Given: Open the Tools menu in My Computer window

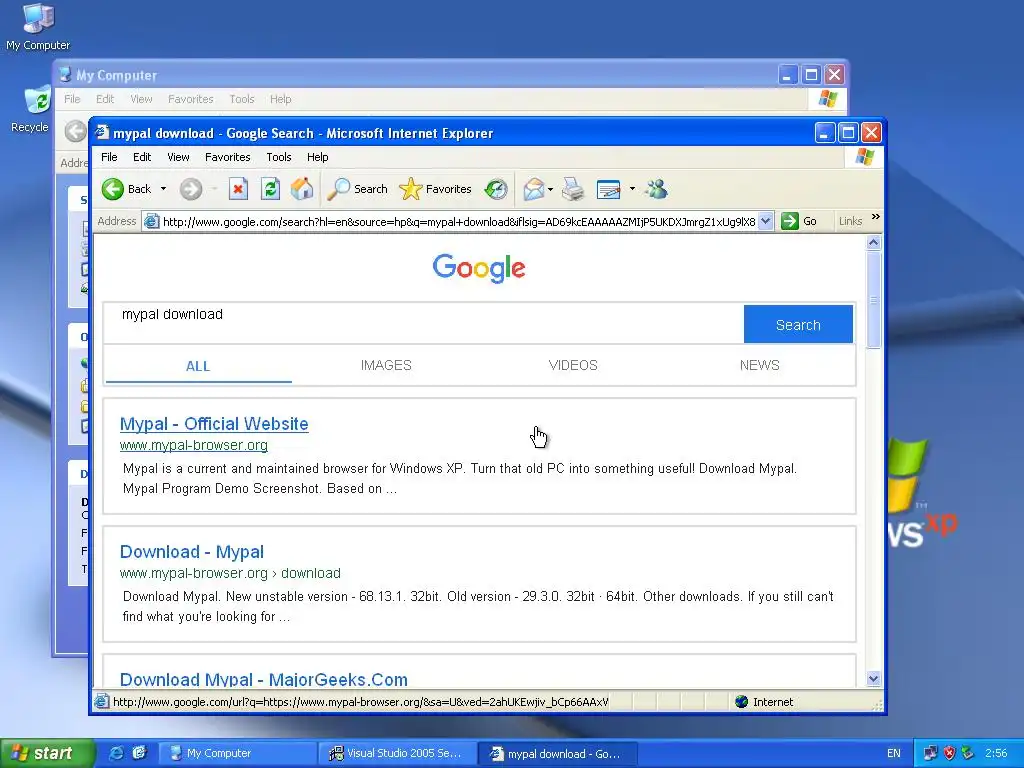Looking at the screenshot, I should pos(242,99).
